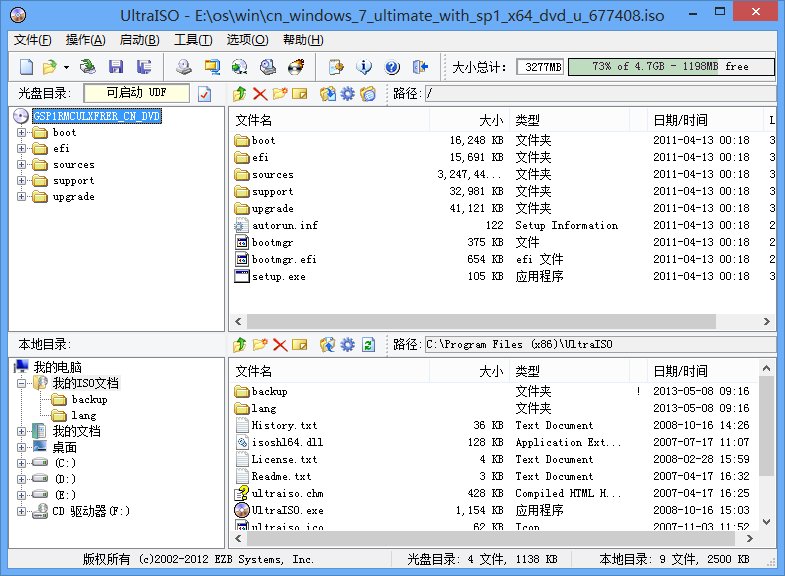Image resolution: width=785 pixels, height=576 pixels.
Task: Click the local pane Up folder icon
Action: [x=240, y=344]
